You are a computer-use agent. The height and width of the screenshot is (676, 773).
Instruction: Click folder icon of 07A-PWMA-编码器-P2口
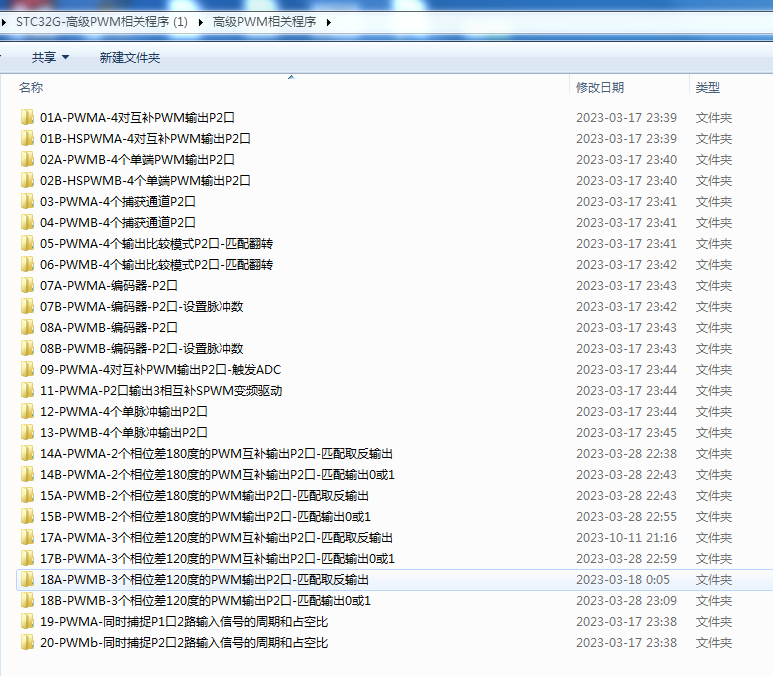[28, 285]
